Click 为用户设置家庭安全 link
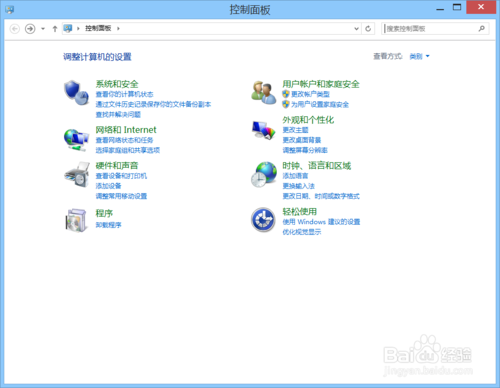The height and width of the screenshot is (388, 500). [x=320, y=104]
